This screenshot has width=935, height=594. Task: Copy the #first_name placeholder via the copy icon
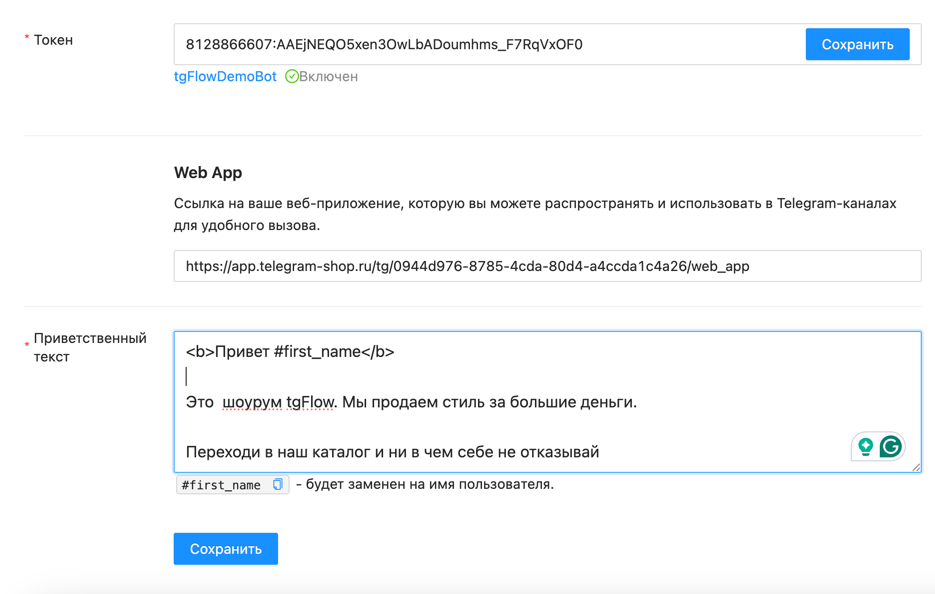[x=277, y=484]
